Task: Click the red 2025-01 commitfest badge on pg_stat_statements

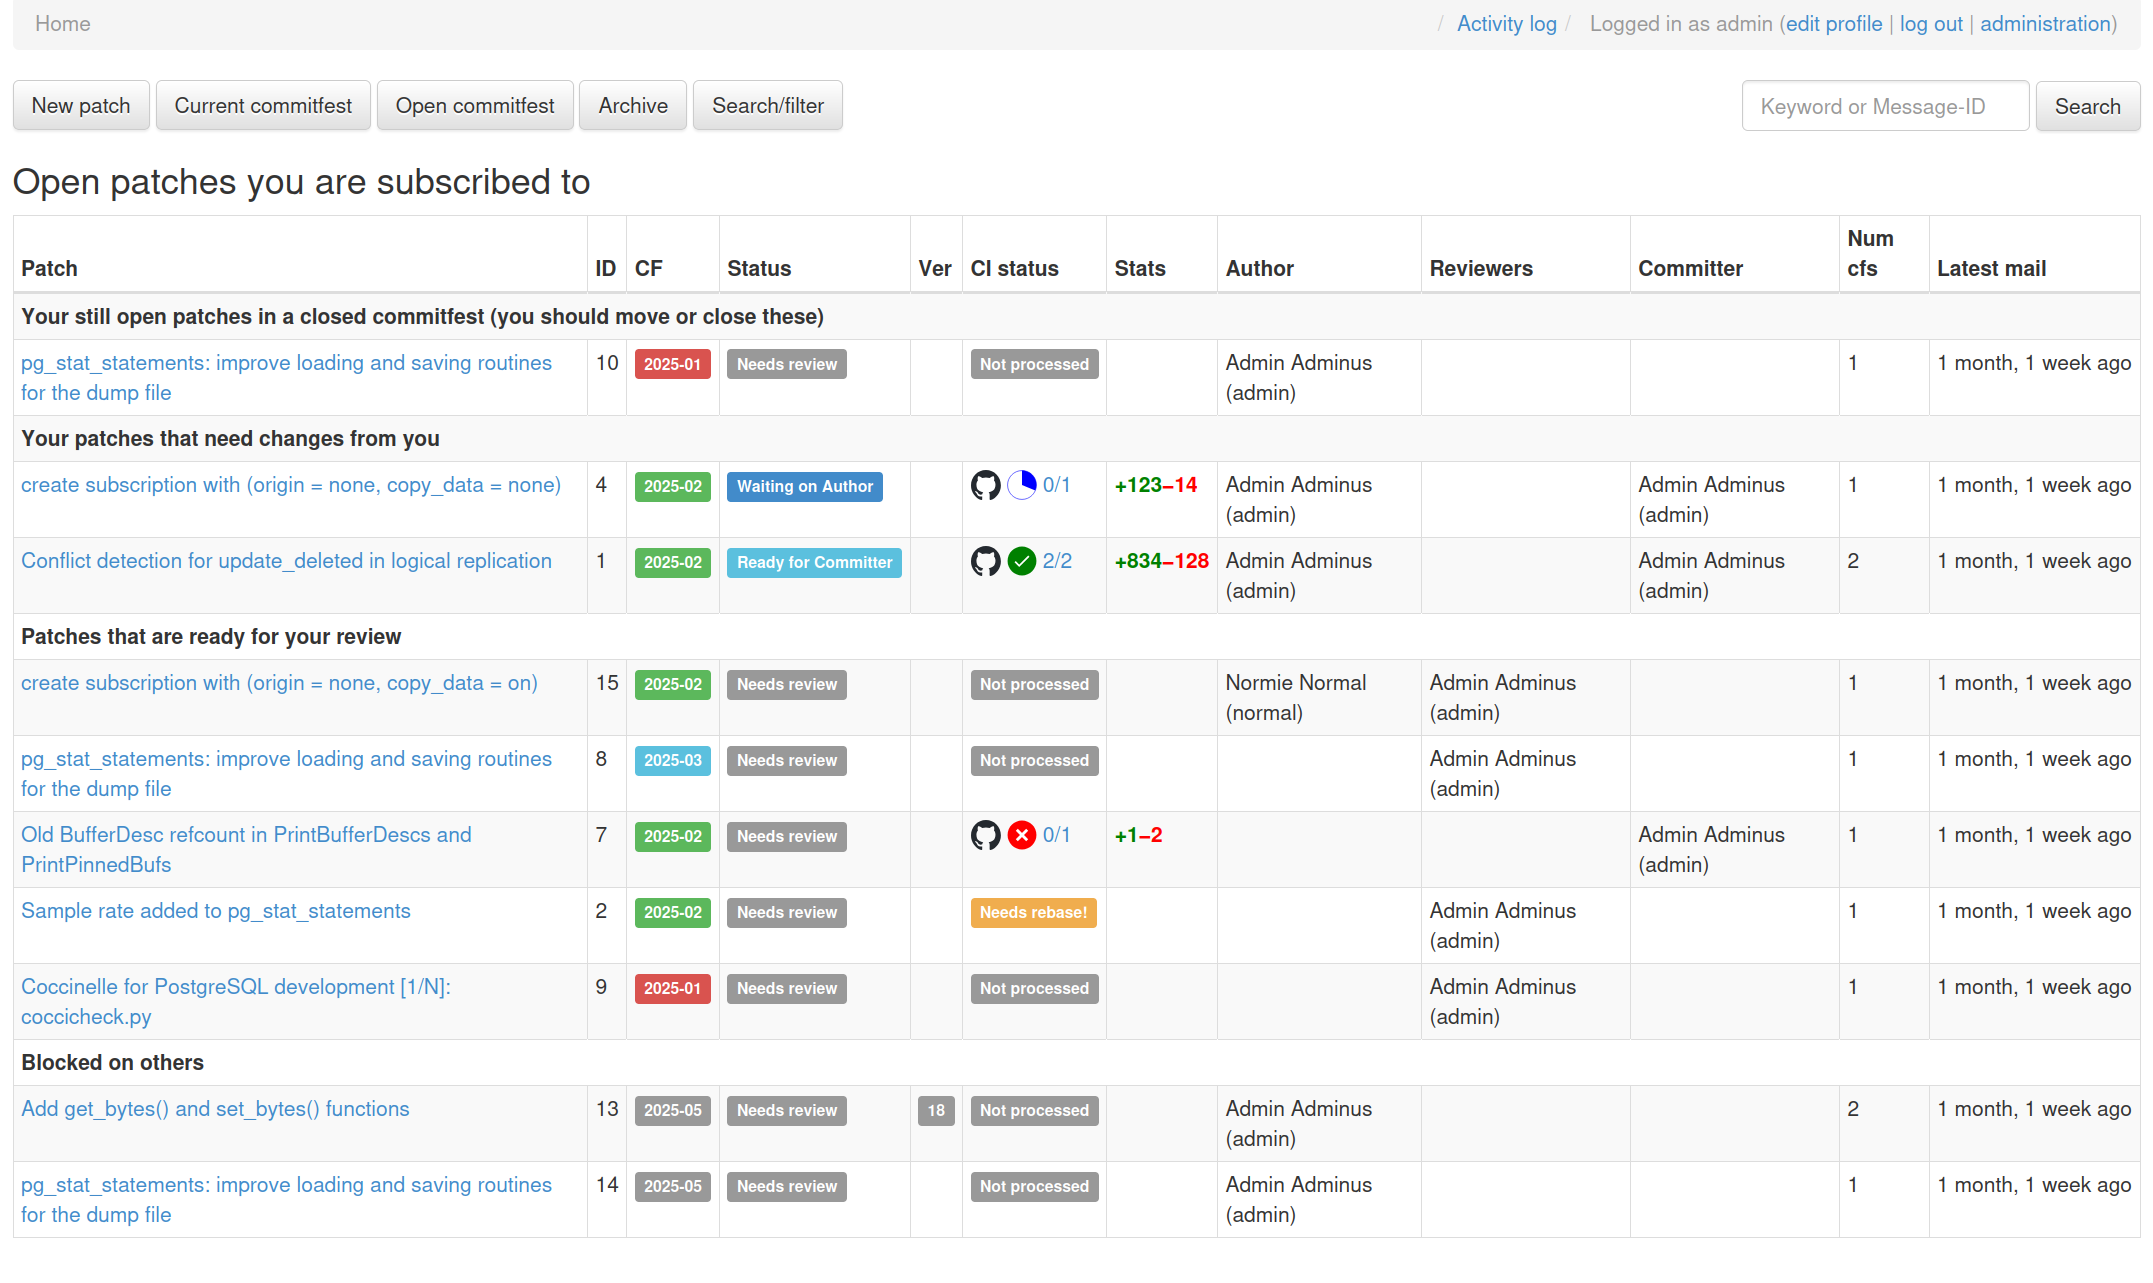Action: [672, 364]
